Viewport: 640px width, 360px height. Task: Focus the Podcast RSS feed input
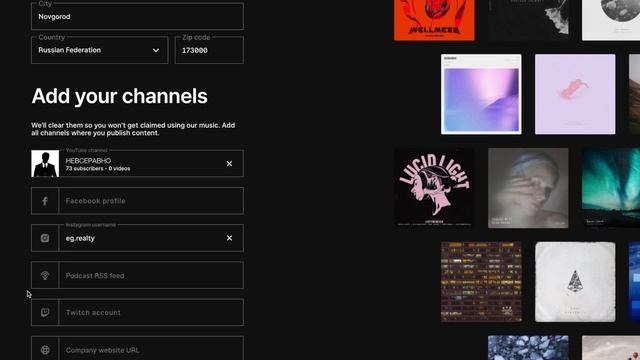point(151,276)
